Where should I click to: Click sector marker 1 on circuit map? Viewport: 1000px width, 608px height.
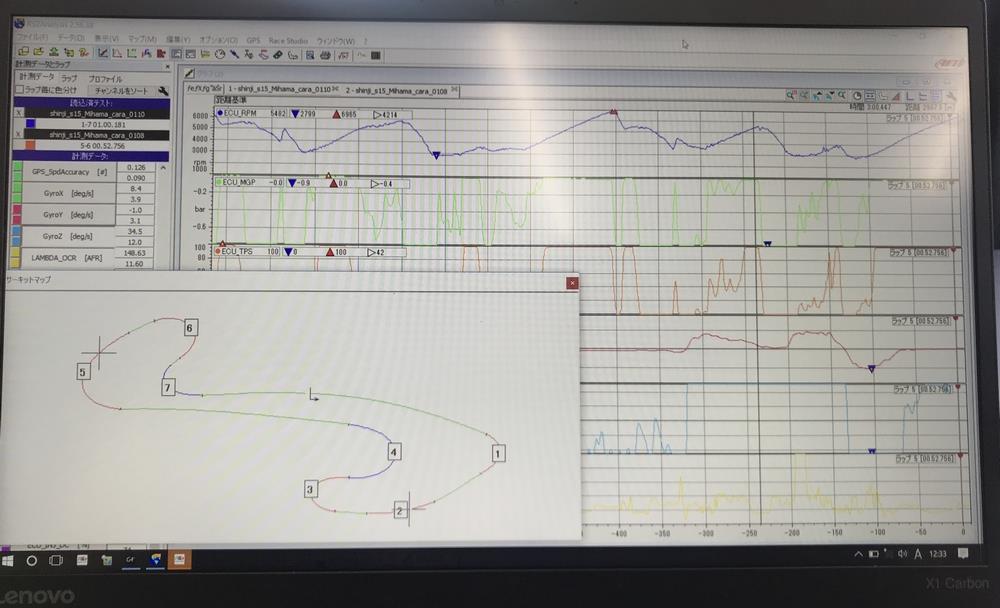[x=498, y=454]
